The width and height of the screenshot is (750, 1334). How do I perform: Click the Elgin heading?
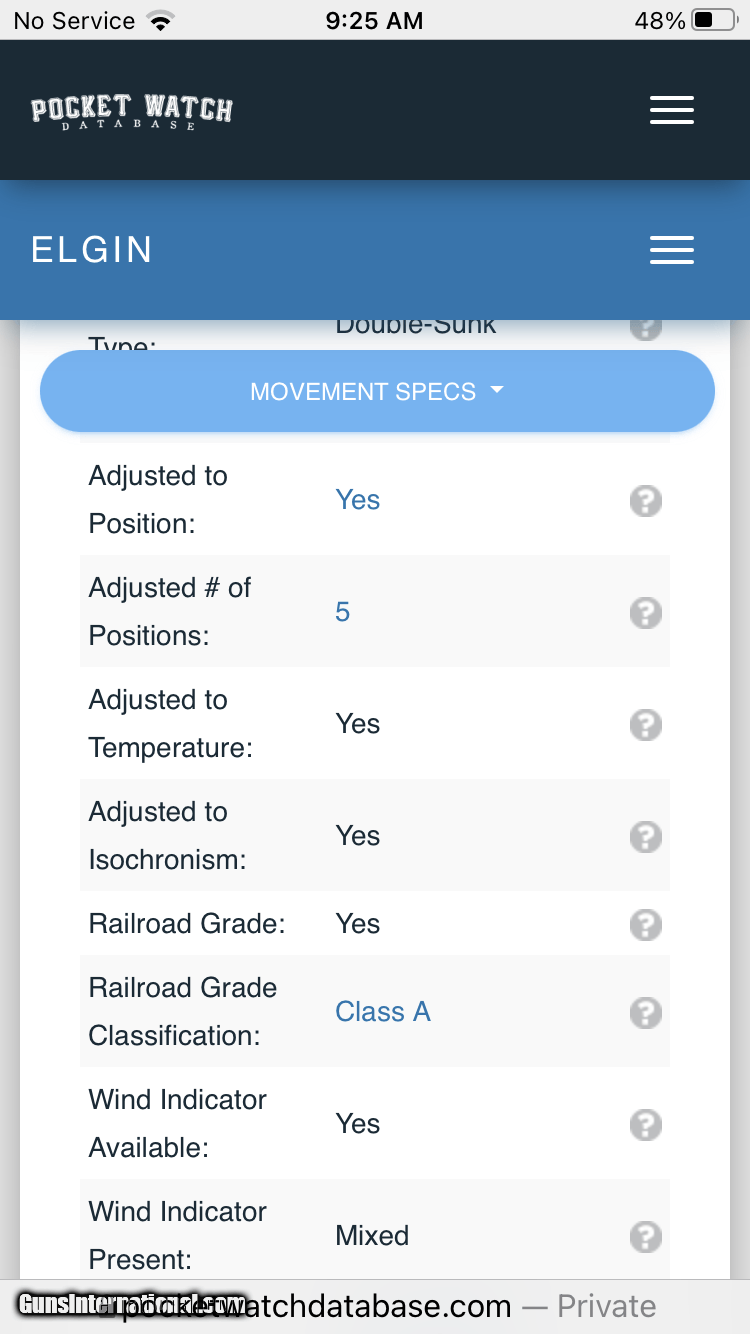click(92, 250)
